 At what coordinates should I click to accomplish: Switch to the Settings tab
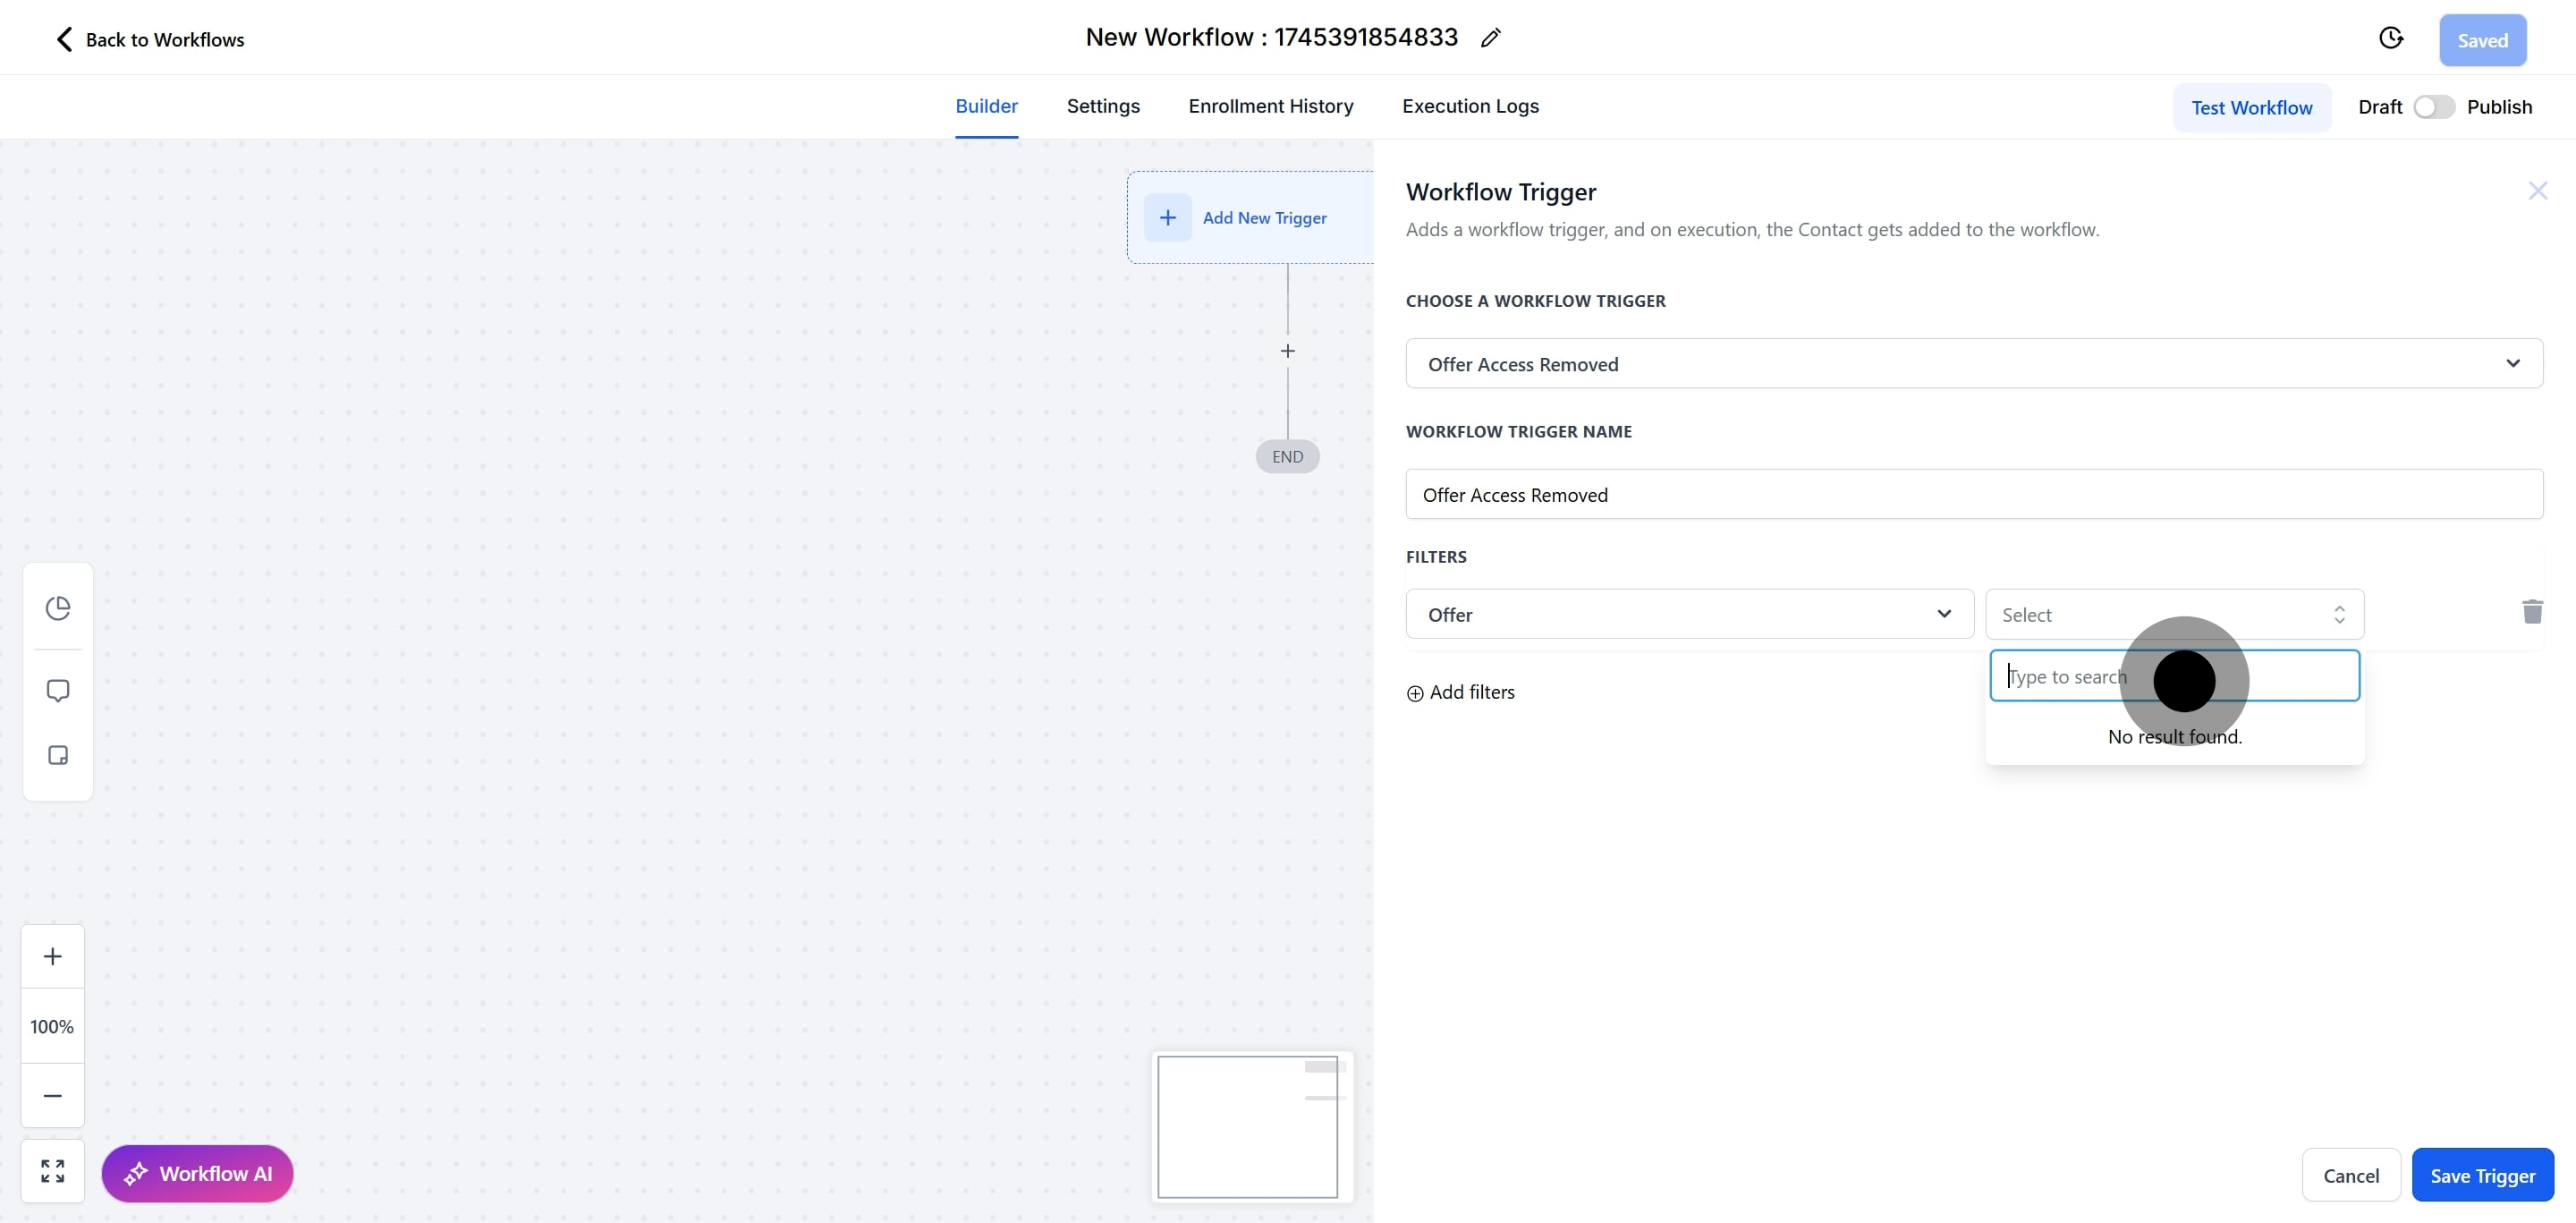pos(1102,106)
